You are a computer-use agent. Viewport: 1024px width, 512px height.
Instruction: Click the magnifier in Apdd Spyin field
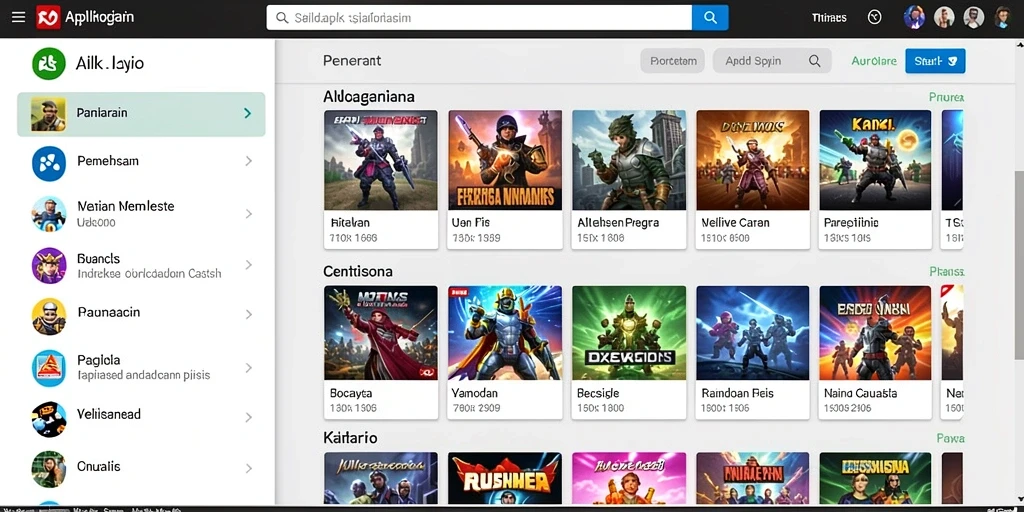[x=814, y=61]
